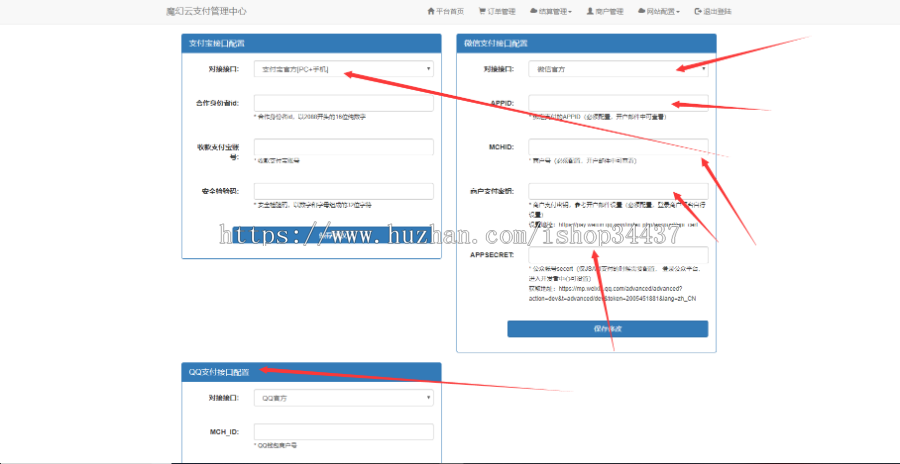
Task: Click the cloud icon beside 网站配置
Action: 641,12
